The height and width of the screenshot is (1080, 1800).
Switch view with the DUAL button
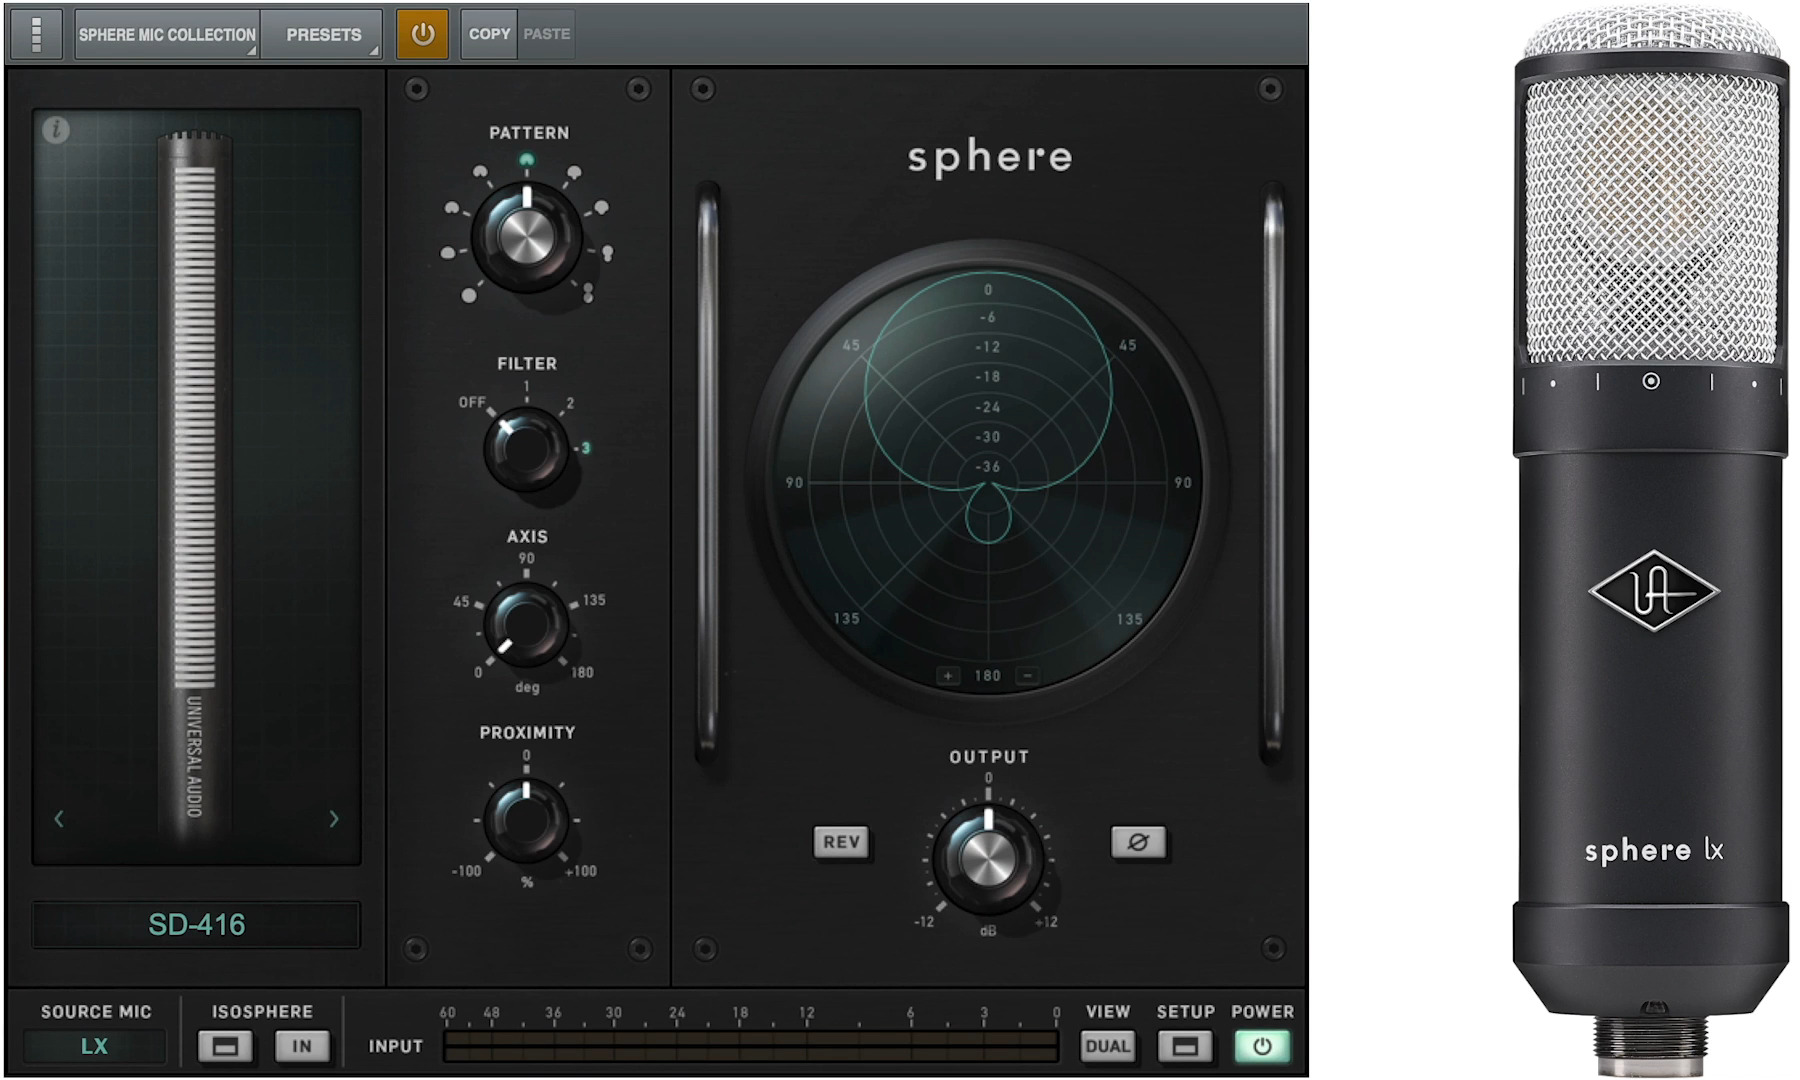coord(1107,1046)
